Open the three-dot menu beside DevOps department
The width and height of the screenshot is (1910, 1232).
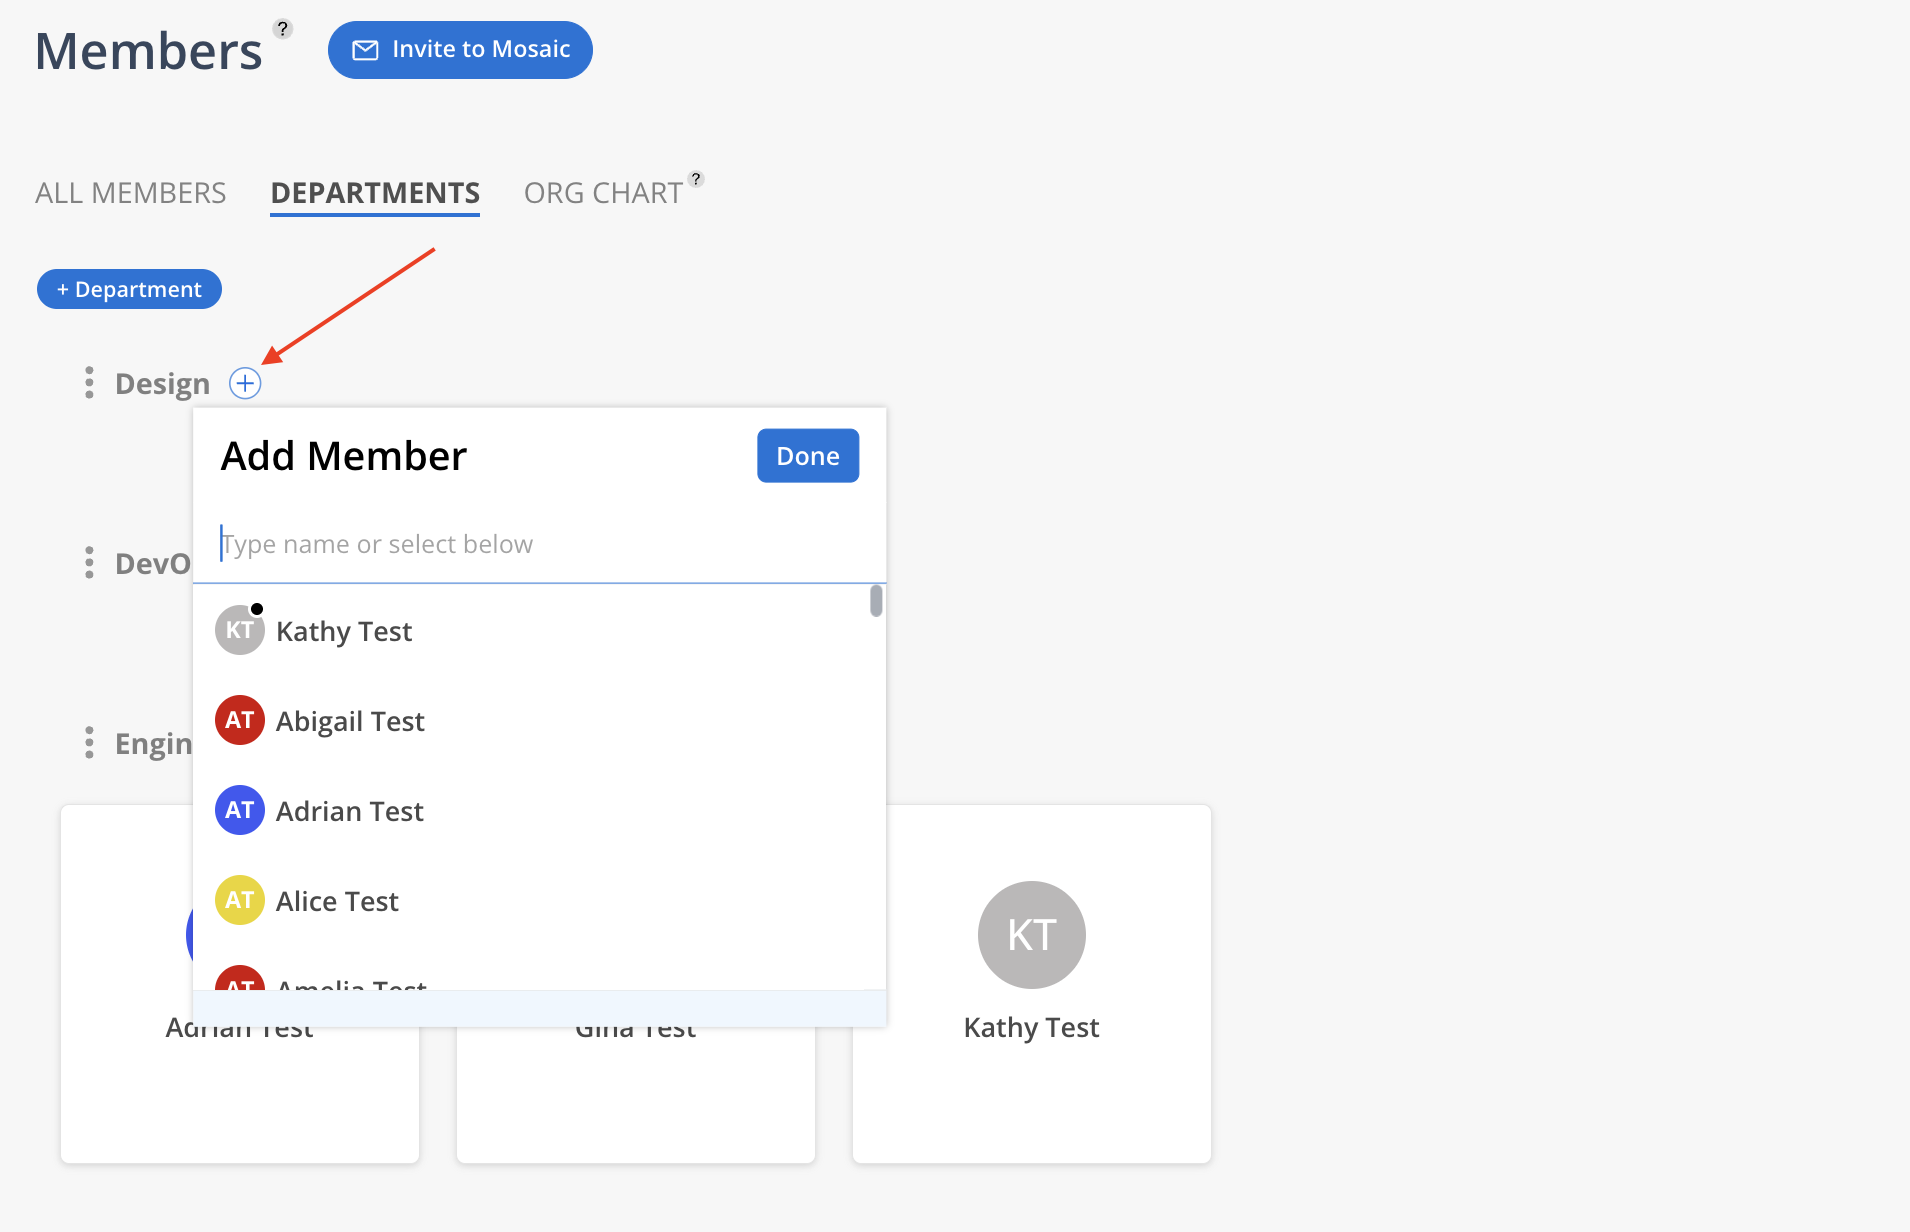(x=89, y=563)
